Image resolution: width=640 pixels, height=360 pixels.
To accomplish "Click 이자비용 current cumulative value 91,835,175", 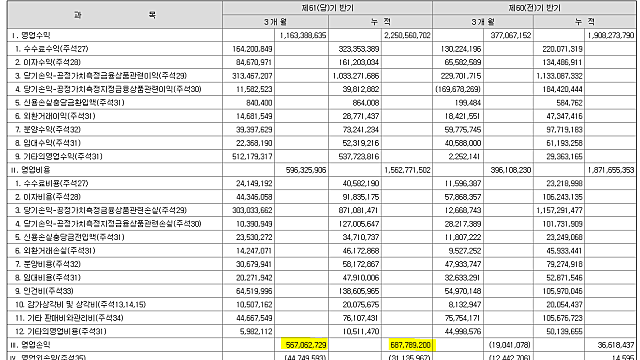I will 361,197.
